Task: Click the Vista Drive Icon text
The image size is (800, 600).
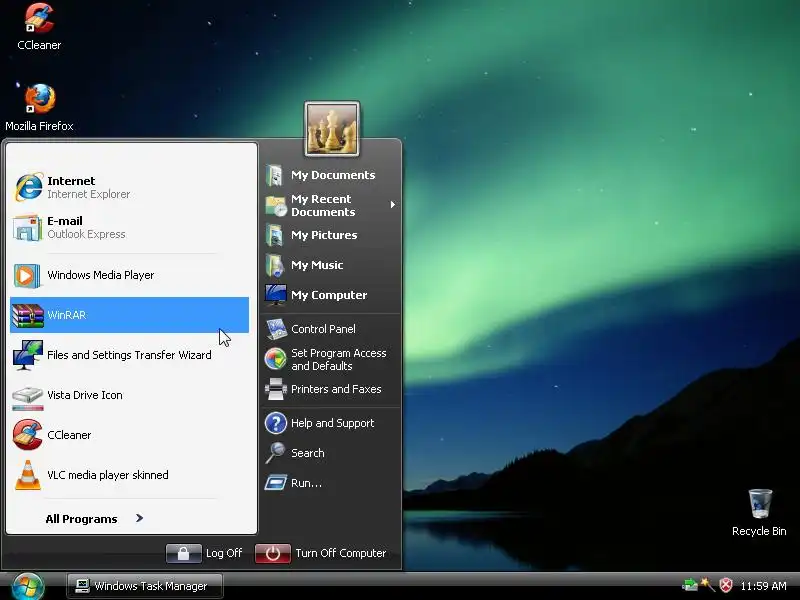Action: click(x=85, y=395)
